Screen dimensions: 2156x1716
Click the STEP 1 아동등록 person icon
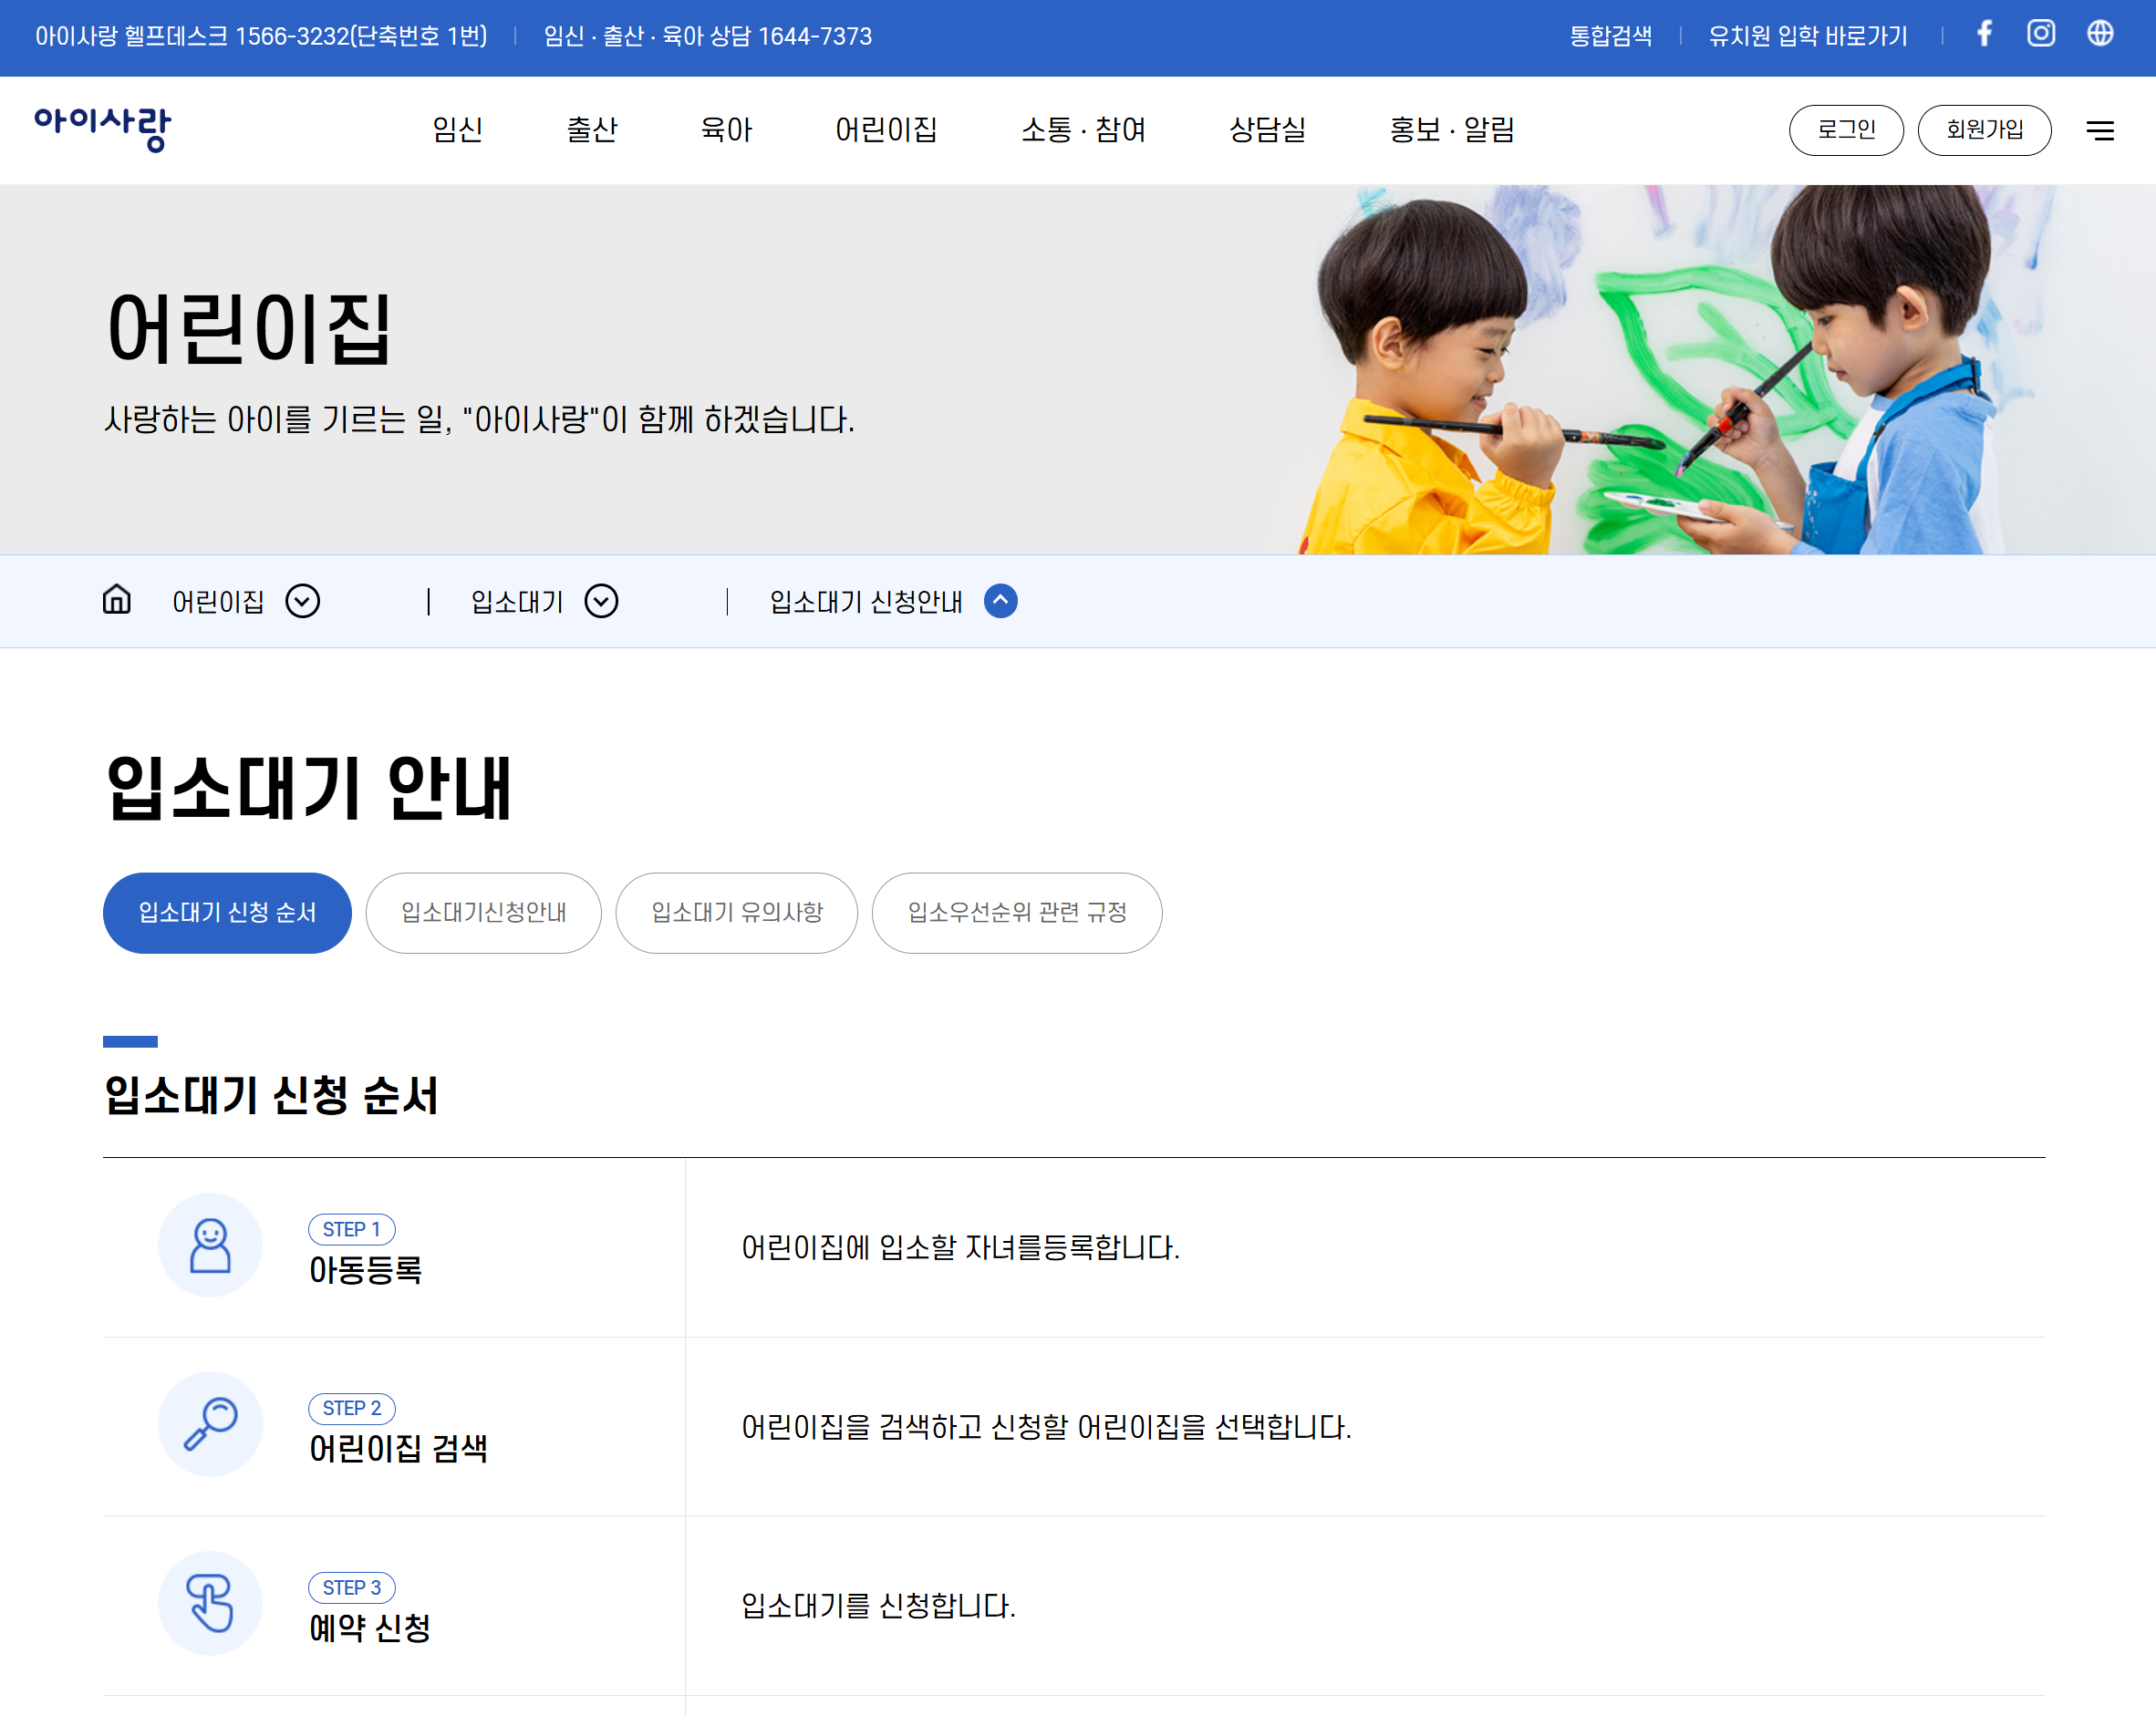[210, 1245]
